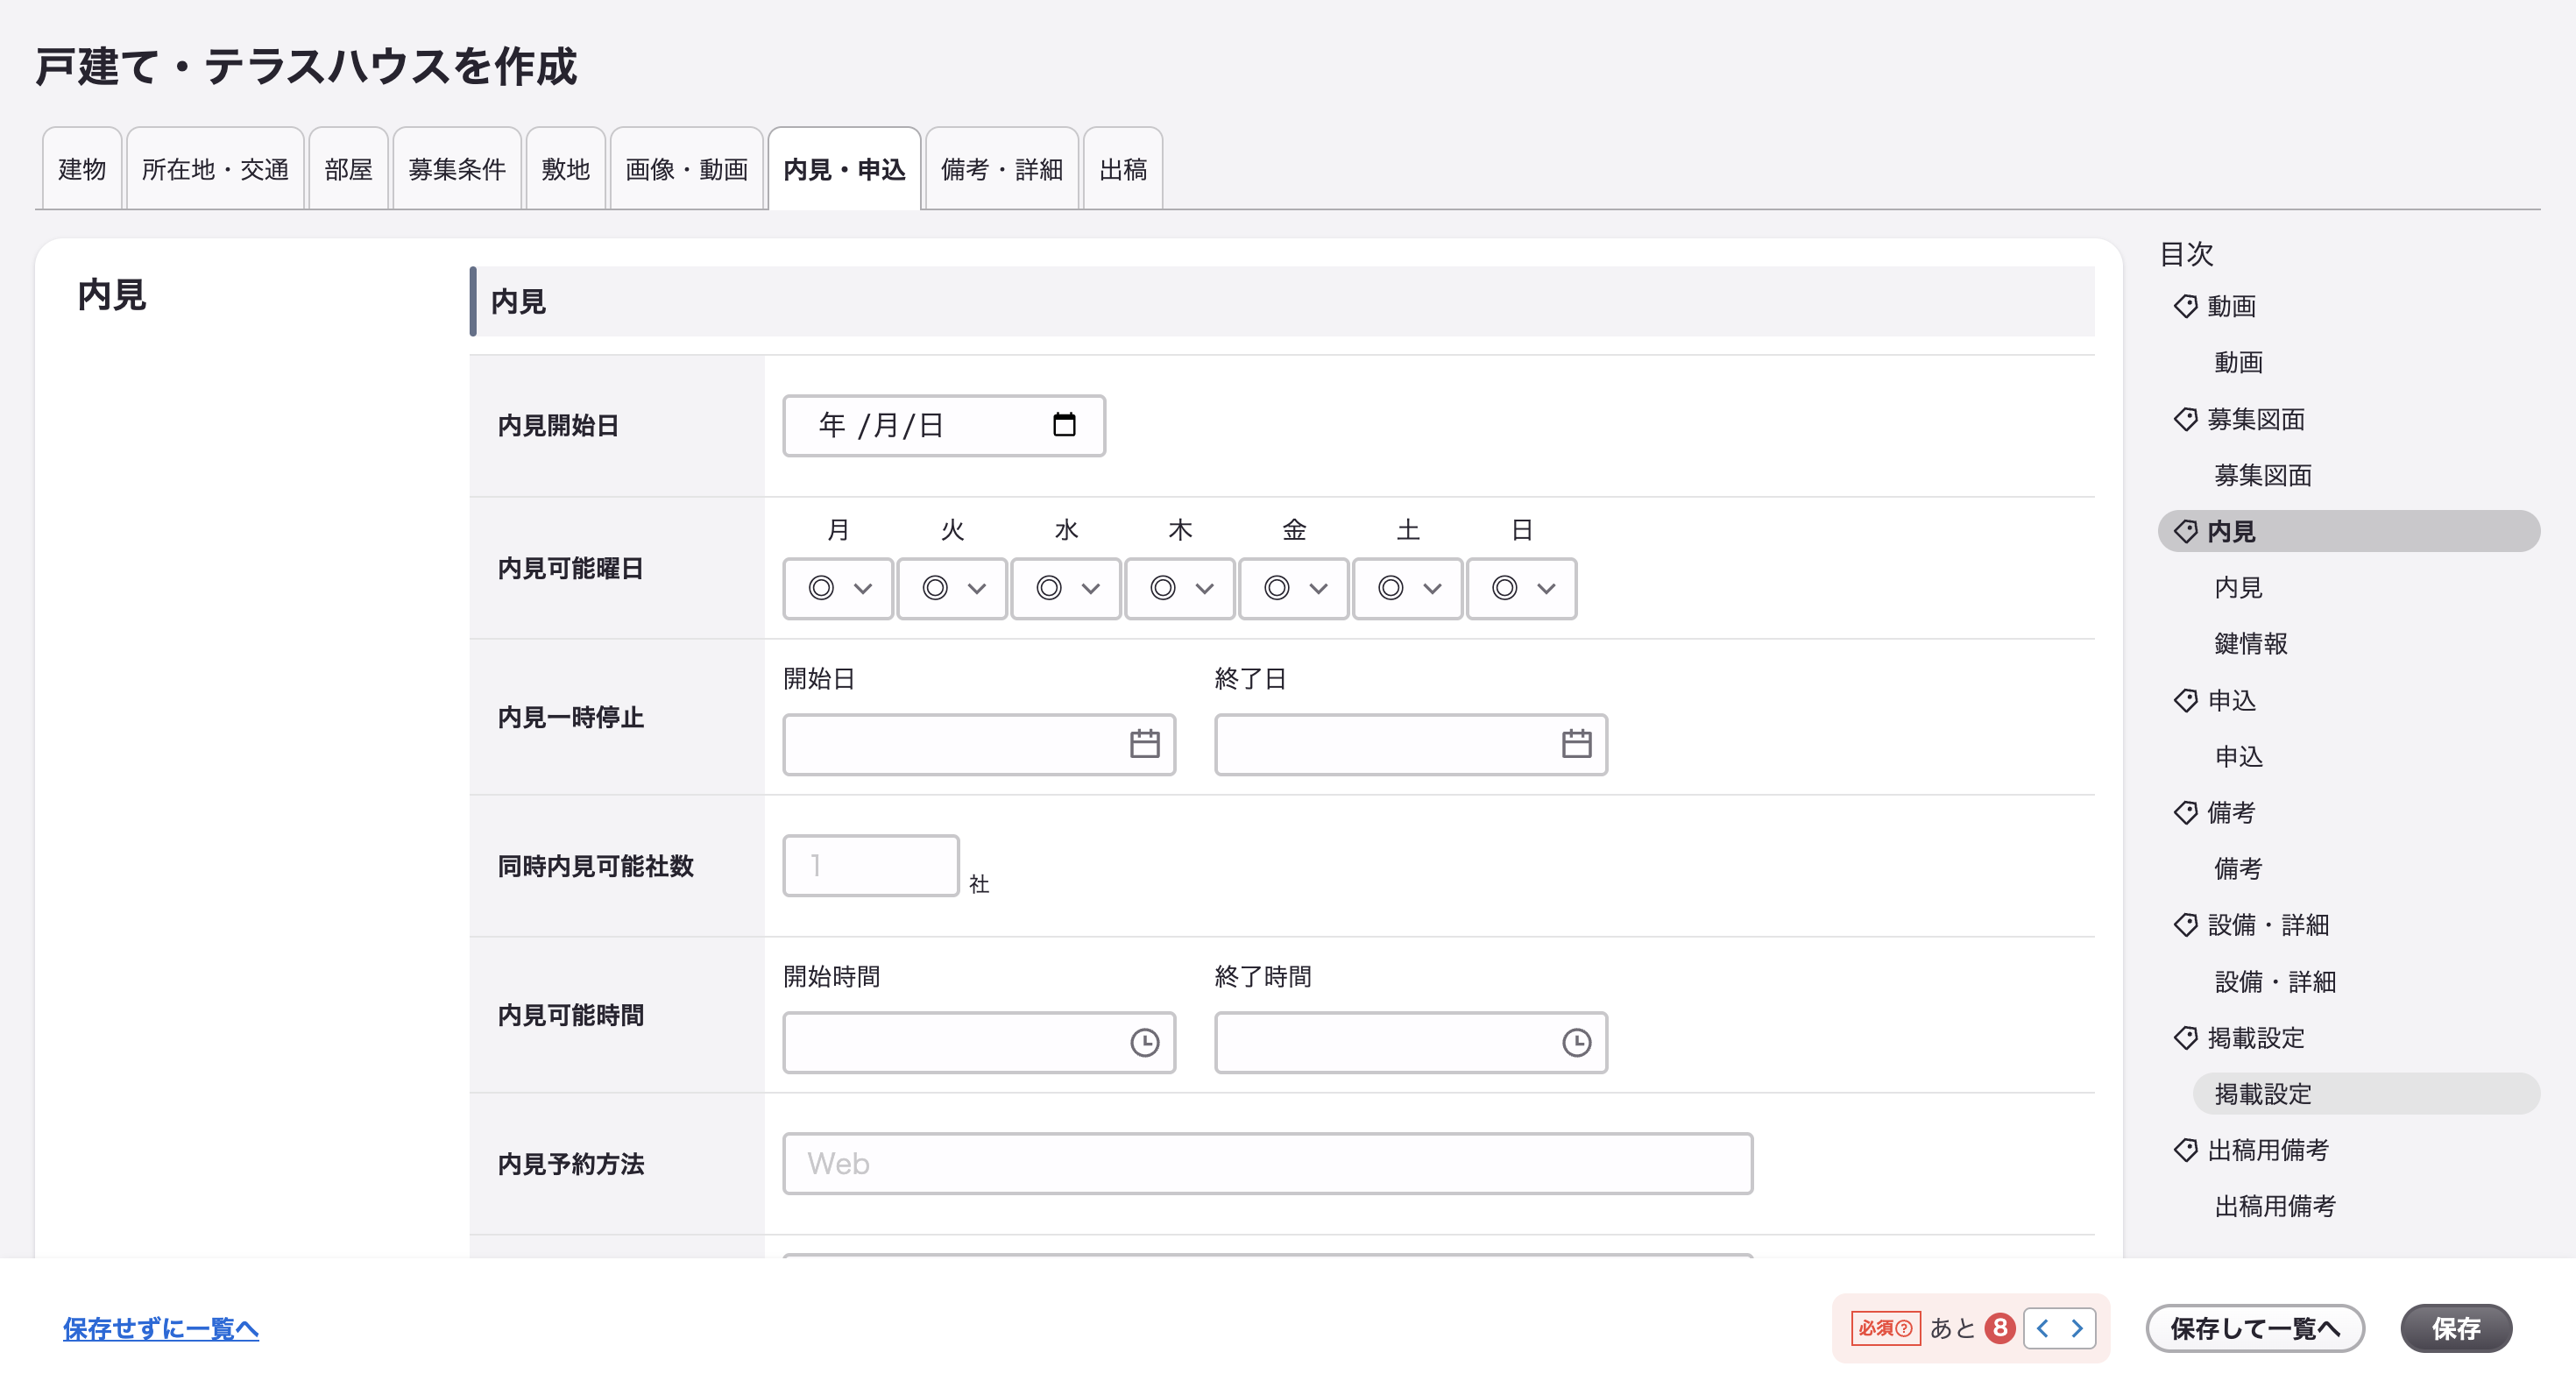Open Monday (月) availability dropdown

pyautogui.click(x=838, y=589)
